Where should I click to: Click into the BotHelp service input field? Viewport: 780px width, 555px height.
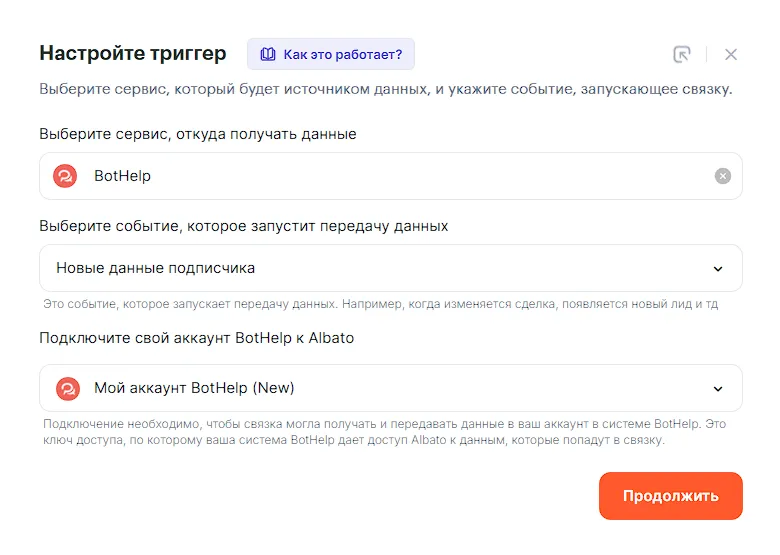tap(400, 176)
